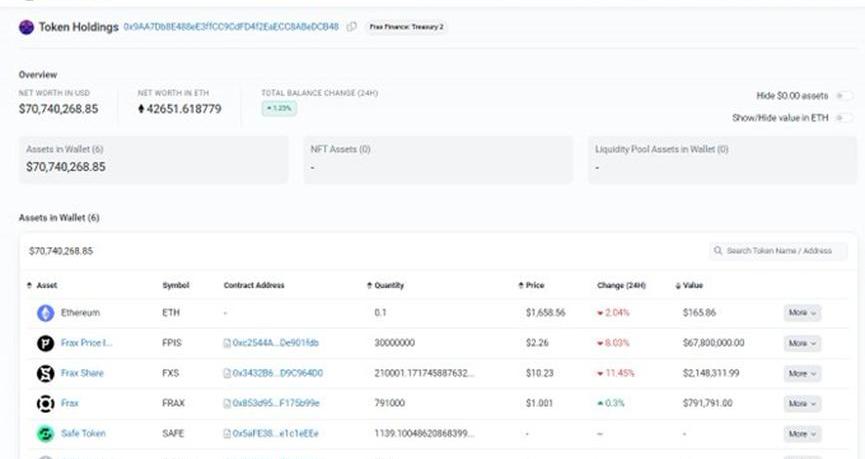The width and height of the screenshot is (865, 459).
Task: Click the Frax Finance: Treasury 2 label tag
Action: pos(405,27)
